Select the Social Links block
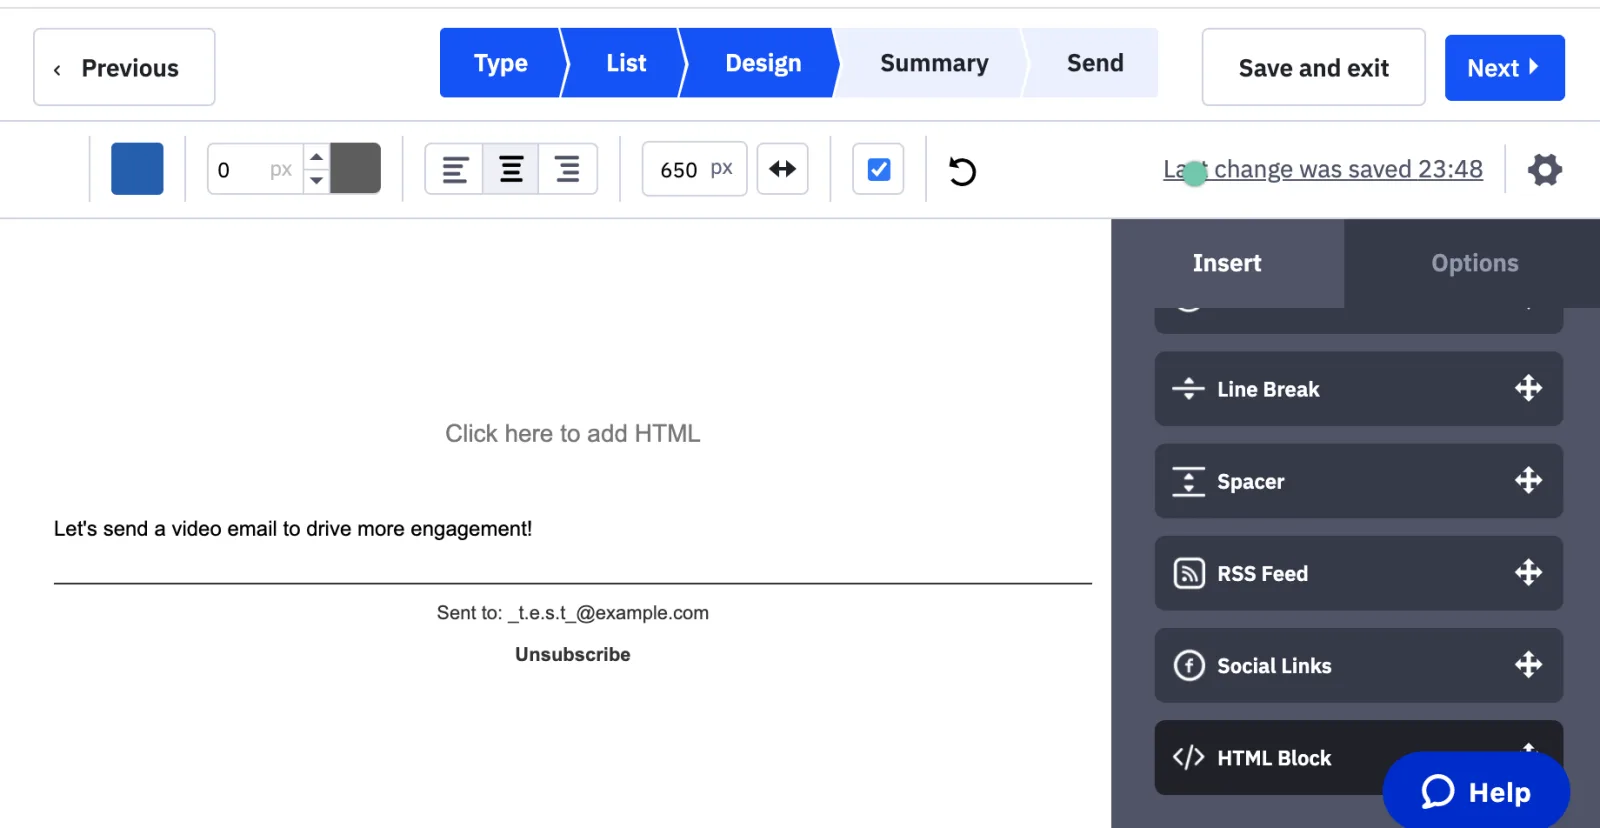 1358,665
